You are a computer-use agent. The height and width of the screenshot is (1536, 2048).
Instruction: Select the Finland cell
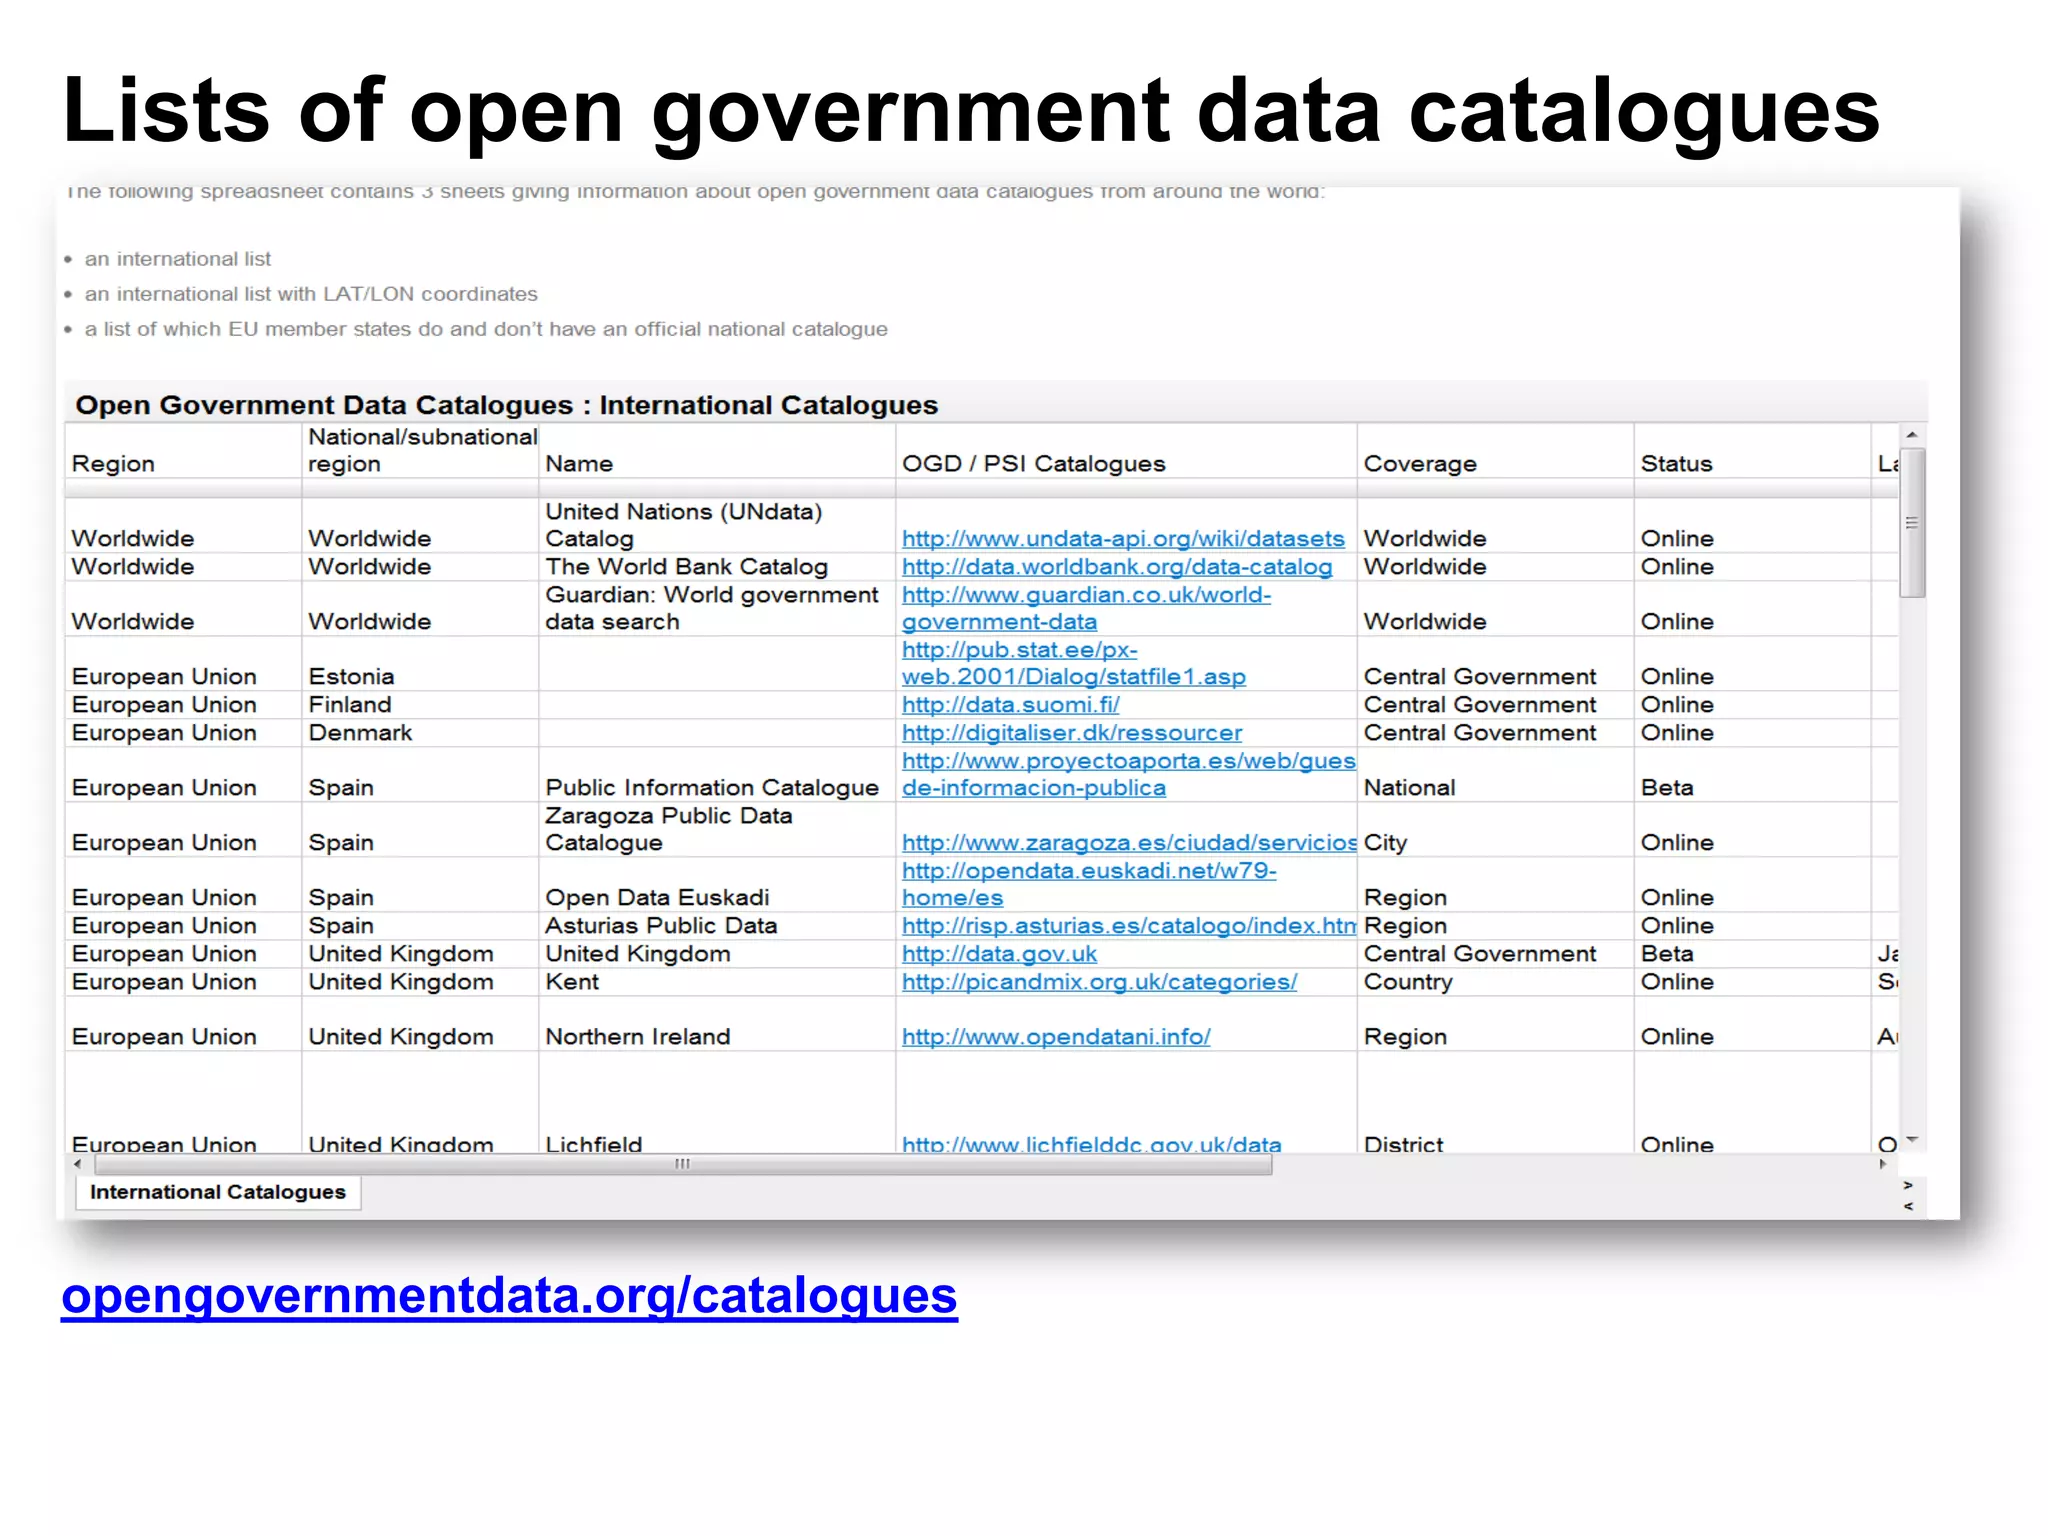tap(420, 704)
